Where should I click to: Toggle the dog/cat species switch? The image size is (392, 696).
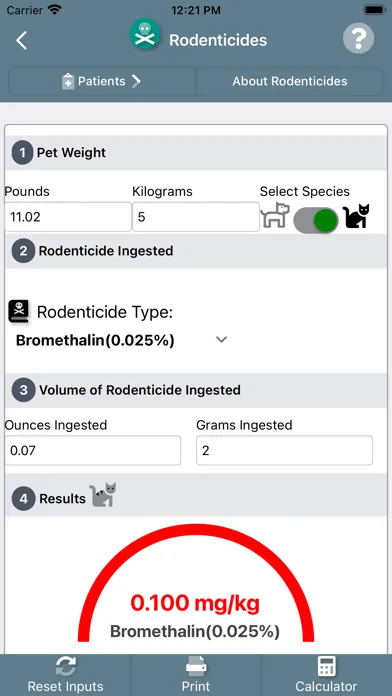point(316,220)
